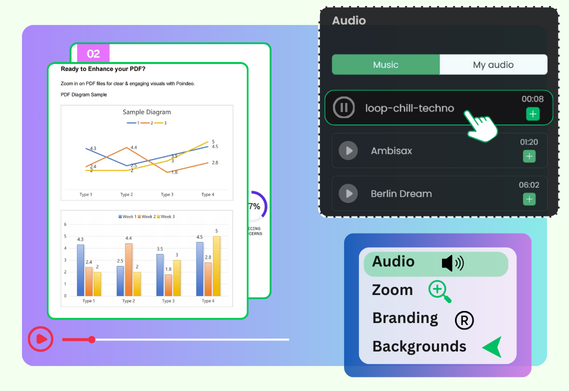
Task: Click the 00:08 track duration
Action: (x=532, y=99)
